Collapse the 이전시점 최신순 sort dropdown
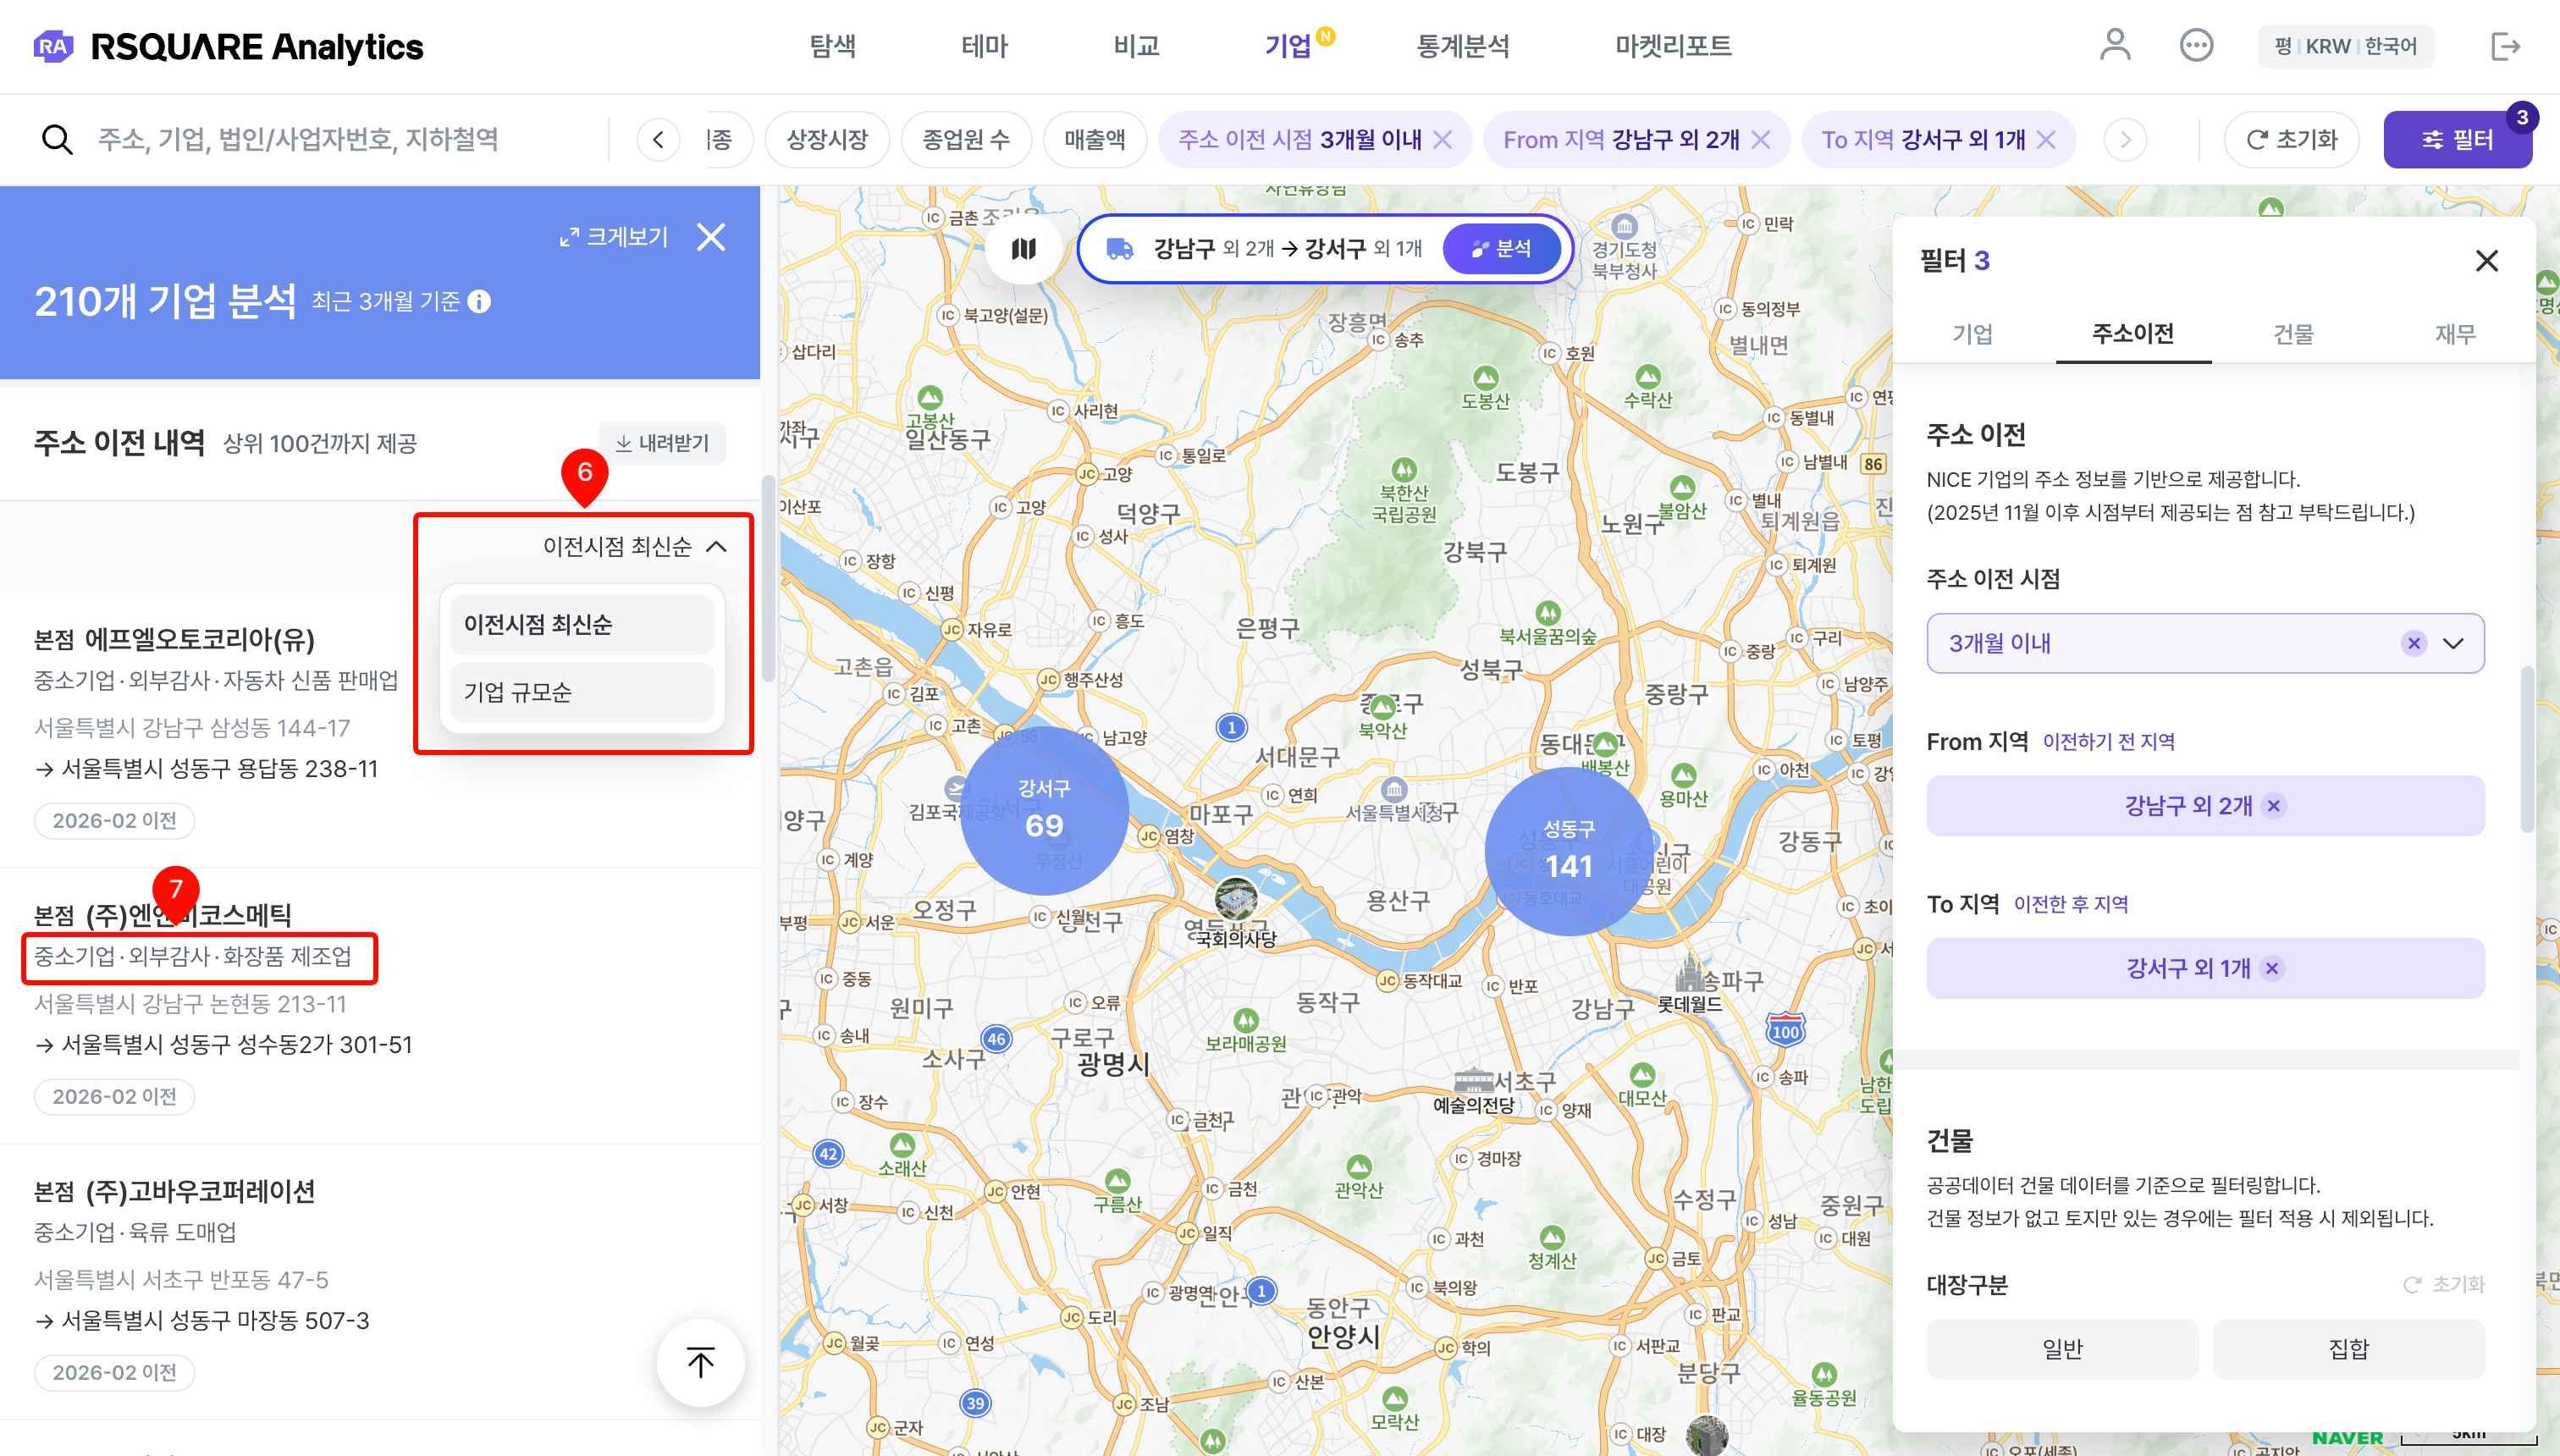 point(716,546)
